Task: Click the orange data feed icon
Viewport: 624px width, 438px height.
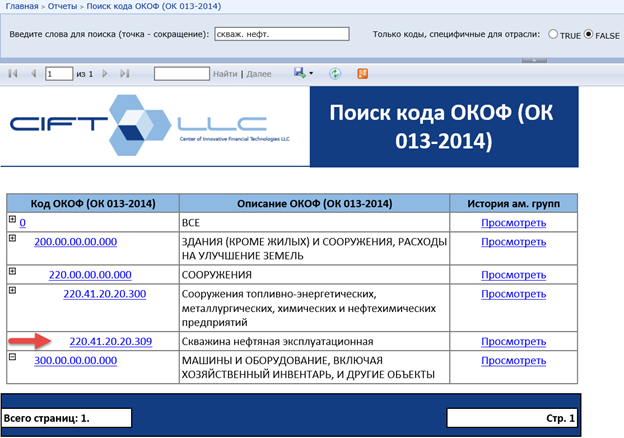Action: pyautogui.click(x=363, y=74)
